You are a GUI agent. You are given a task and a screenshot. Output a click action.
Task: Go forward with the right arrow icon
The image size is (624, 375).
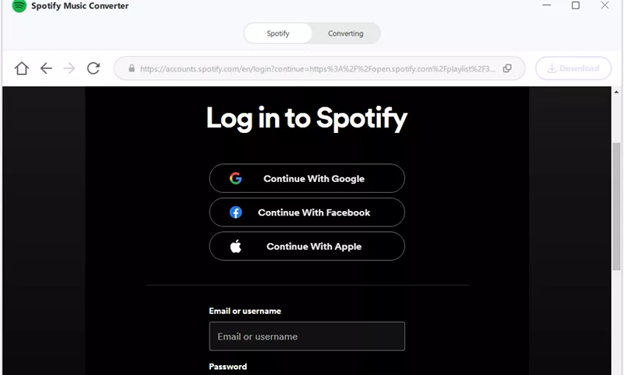(x=69, y=68)
